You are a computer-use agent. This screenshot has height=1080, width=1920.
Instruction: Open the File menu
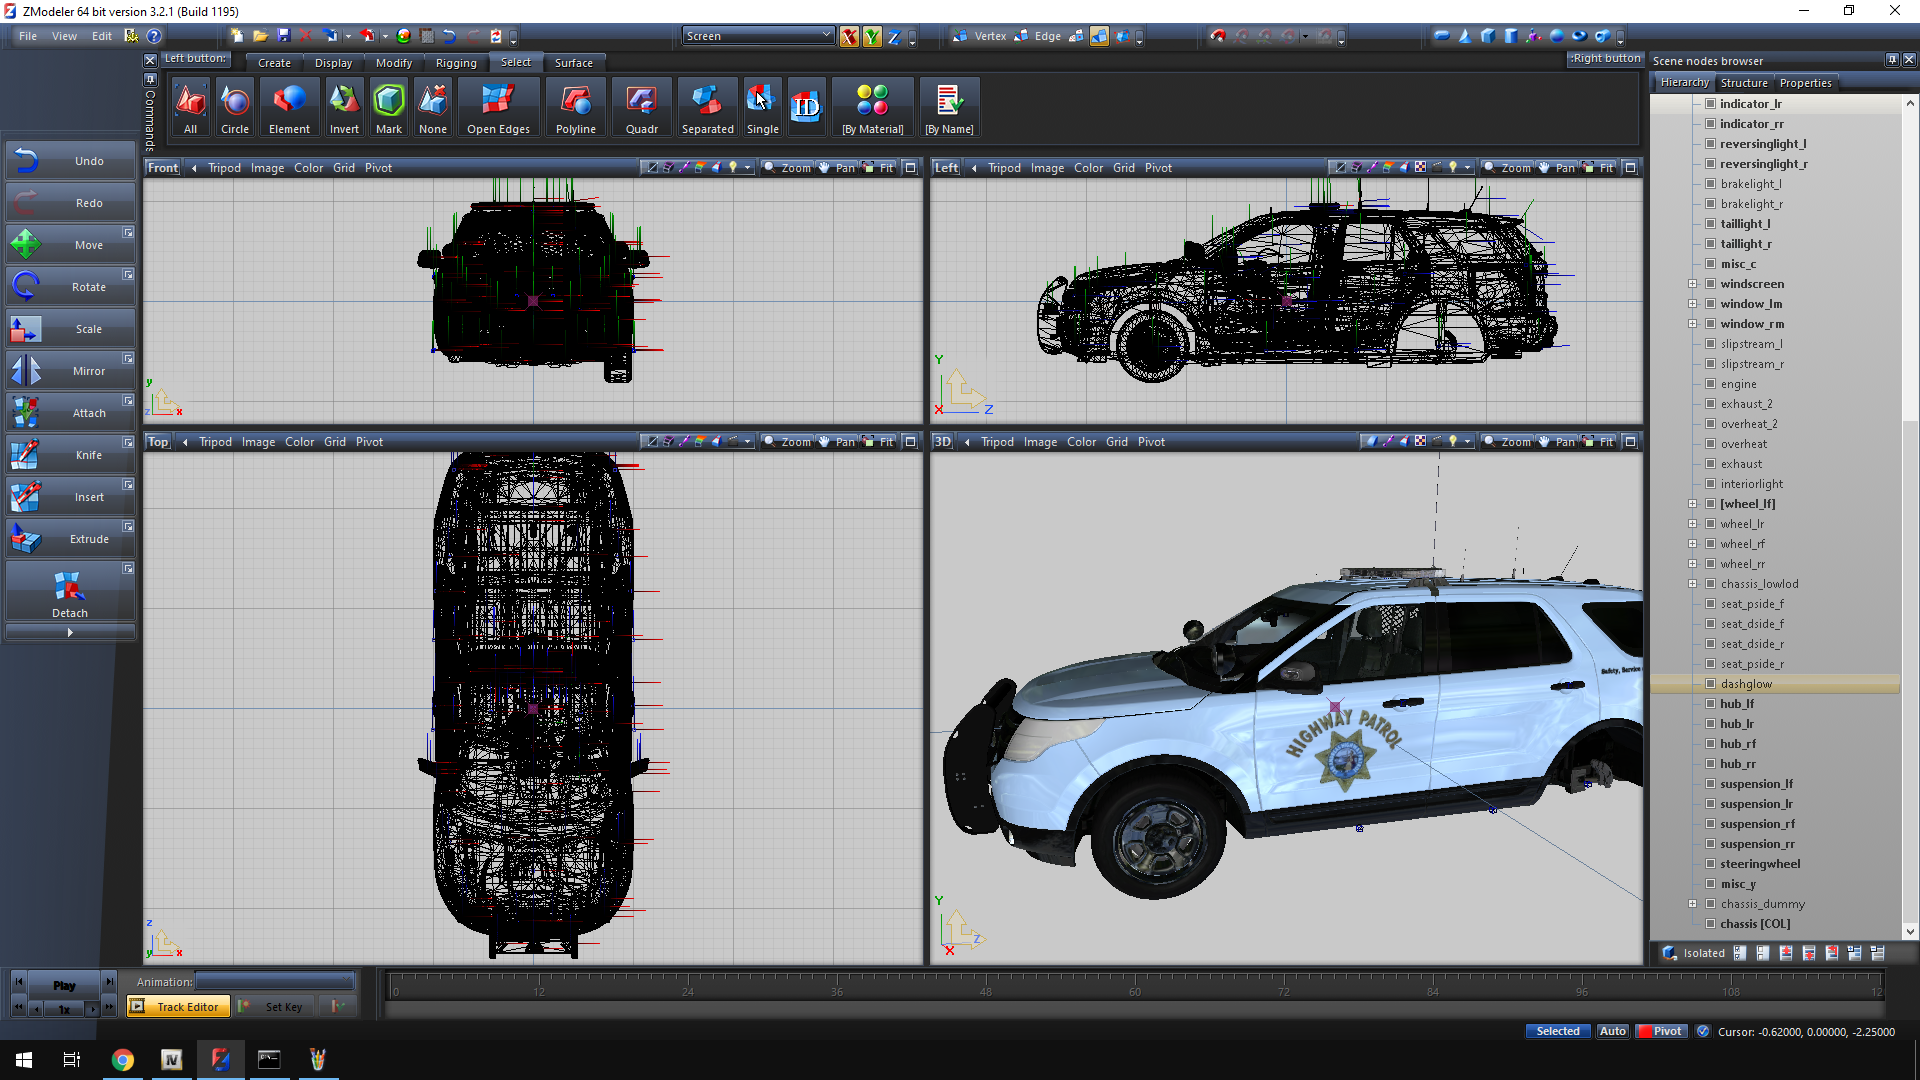pyautogui.click(x=28, y=36)
